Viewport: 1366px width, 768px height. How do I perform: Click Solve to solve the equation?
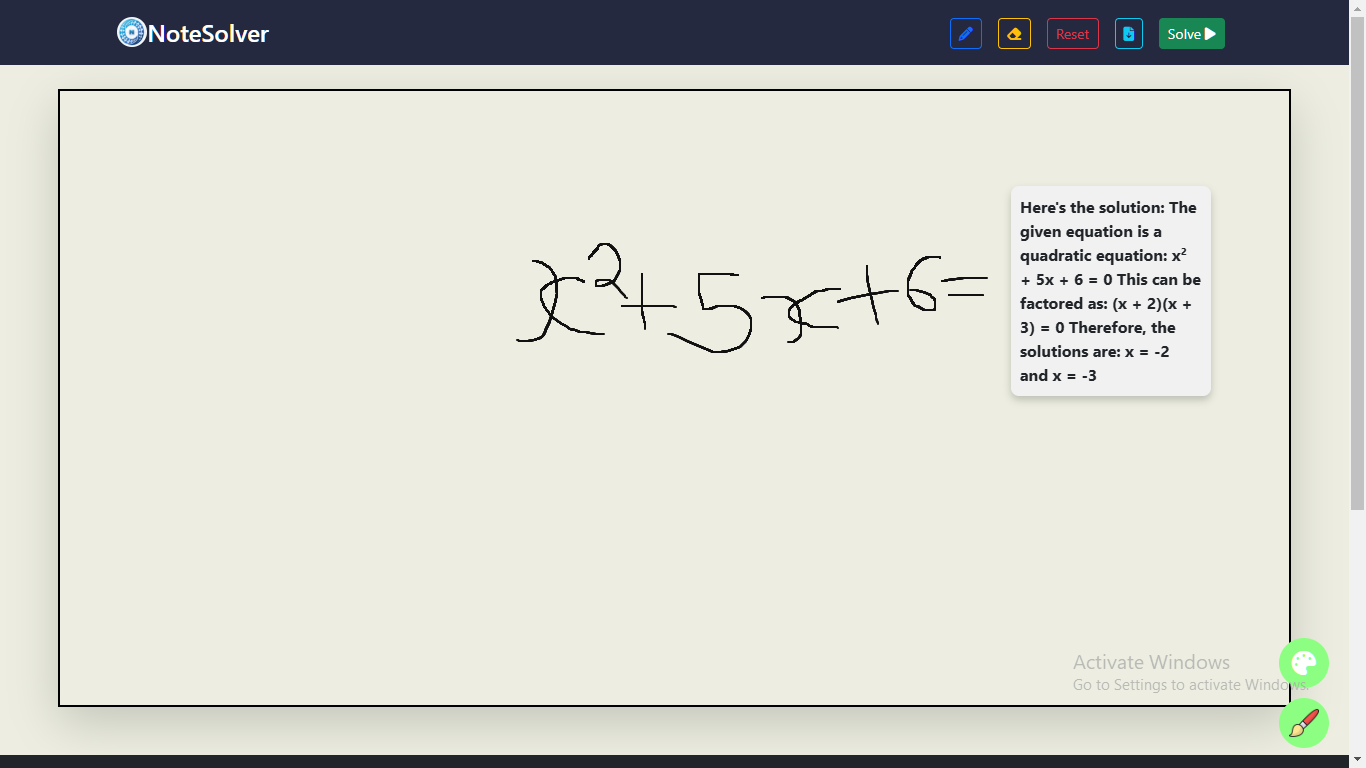[x=1191, y=33]
